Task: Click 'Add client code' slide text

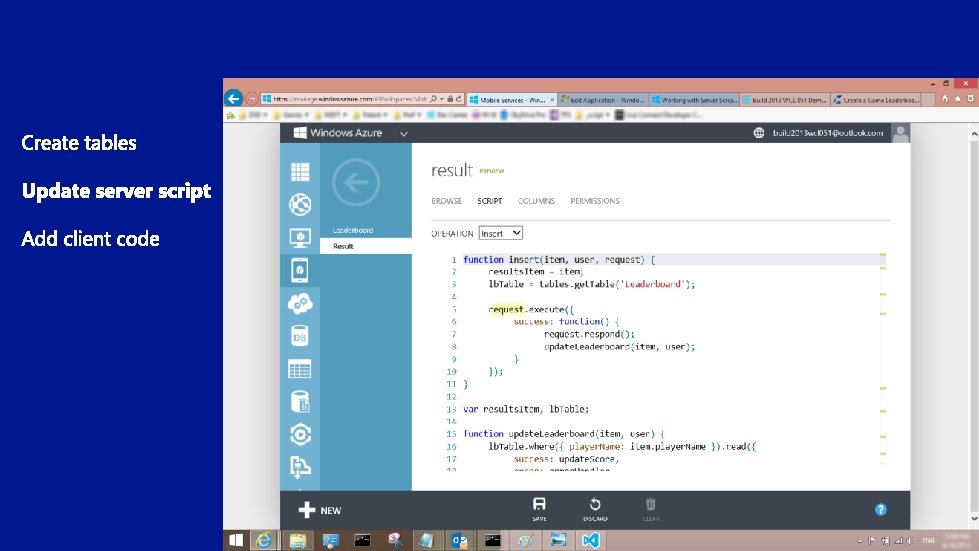Action: point(91,238)
